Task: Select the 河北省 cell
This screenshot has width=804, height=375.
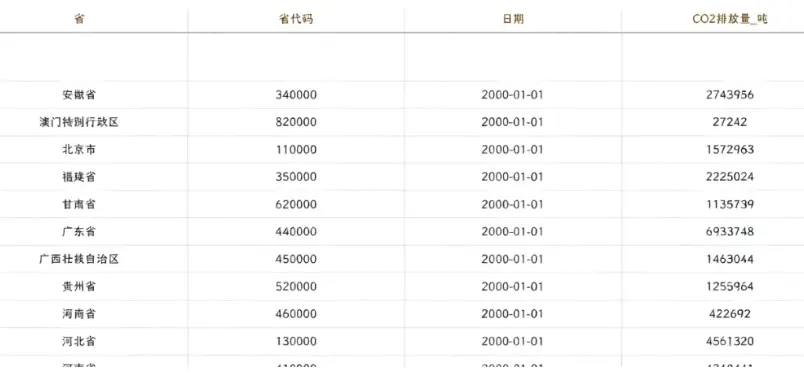Action: pyautogui.click(x=79, y=341)
